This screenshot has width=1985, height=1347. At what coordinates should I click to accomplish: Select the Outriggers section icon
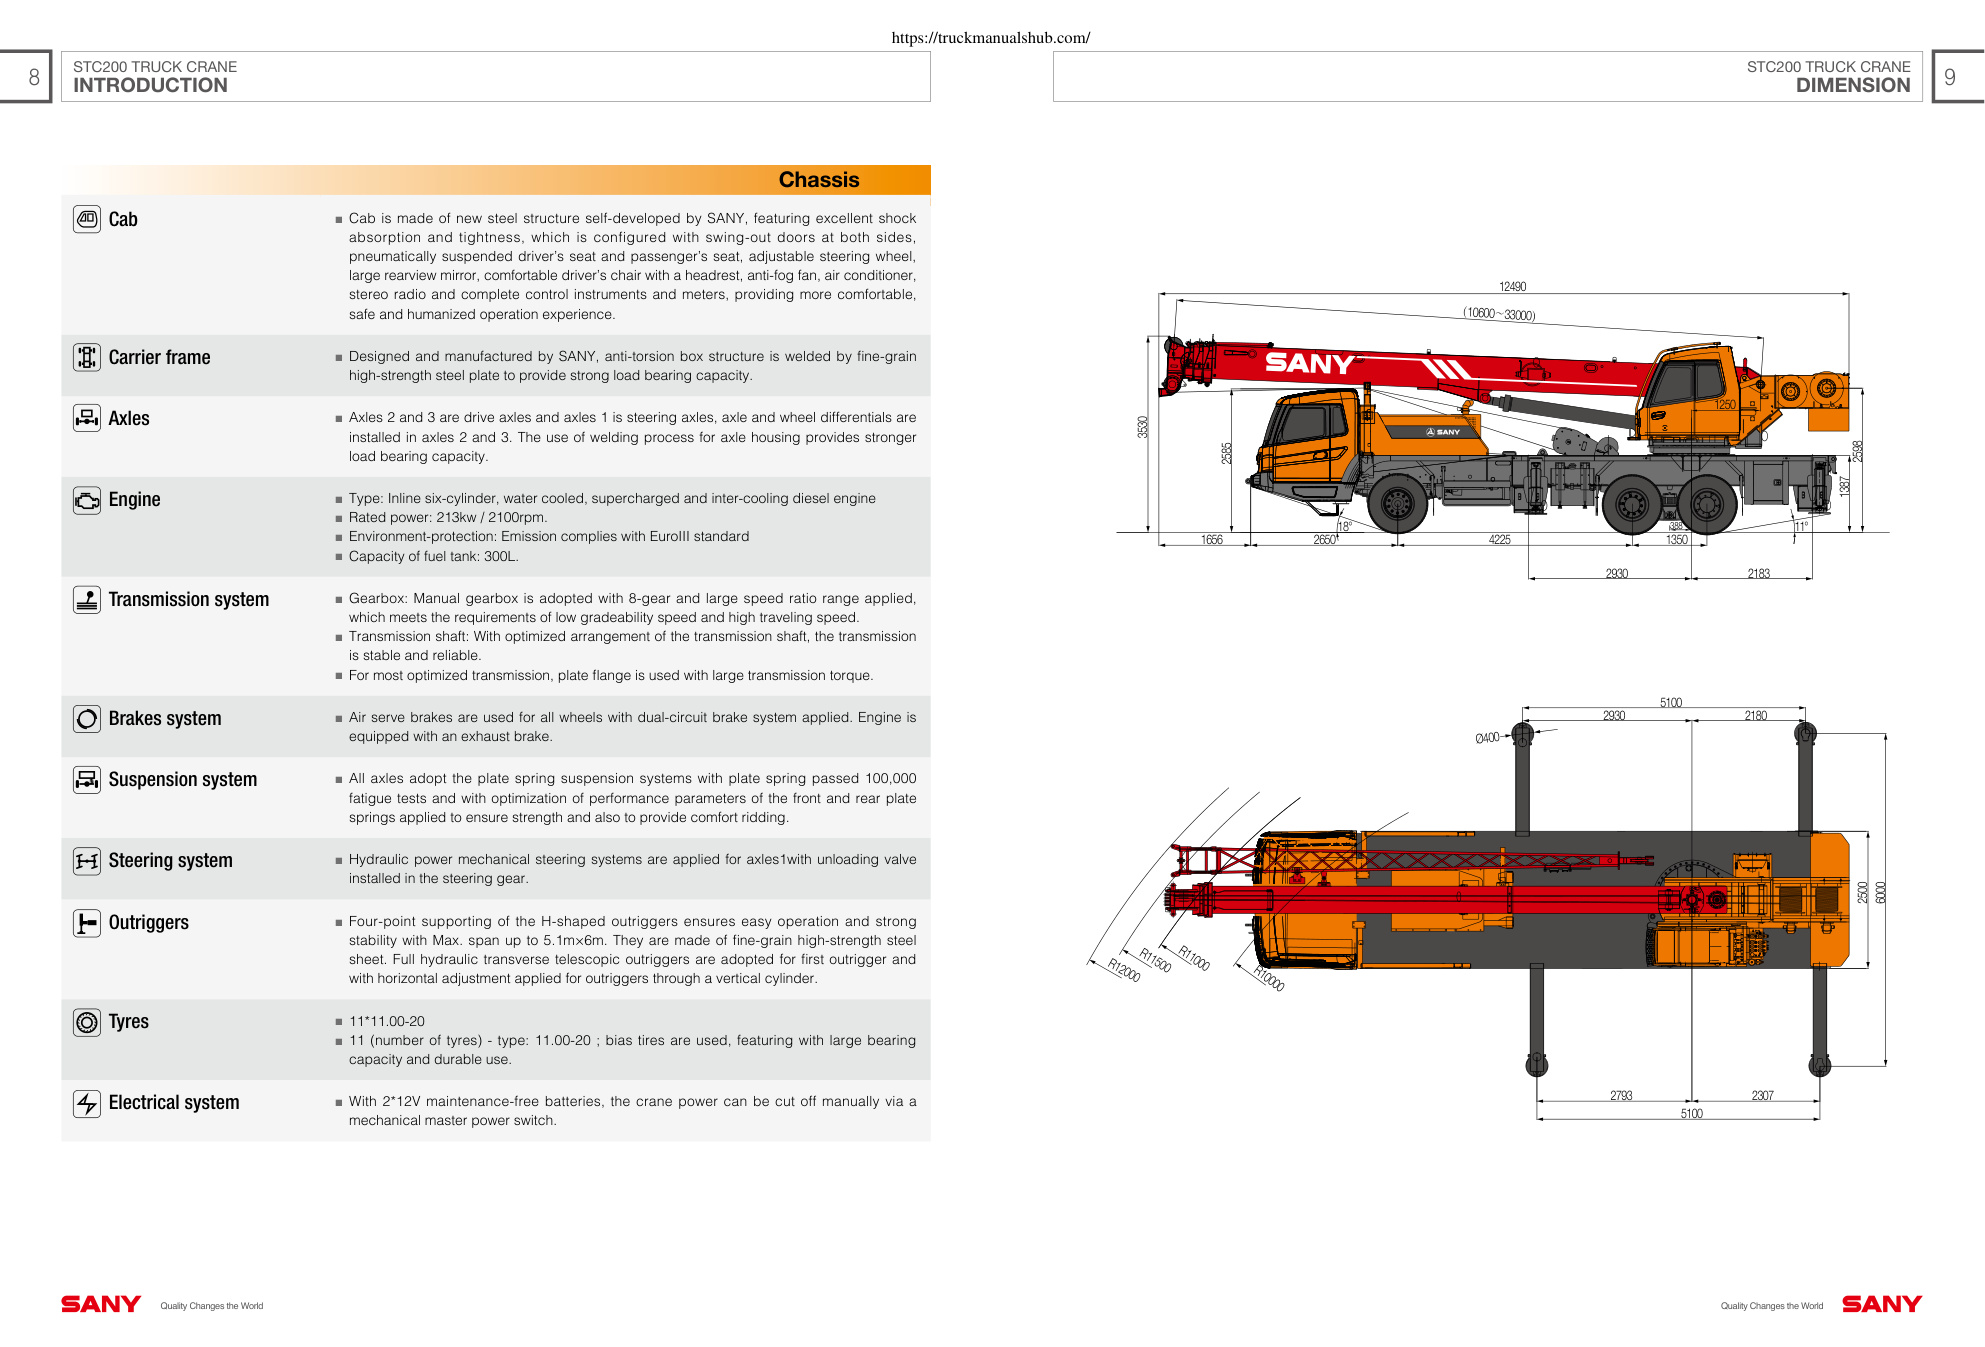pos(87,923)
